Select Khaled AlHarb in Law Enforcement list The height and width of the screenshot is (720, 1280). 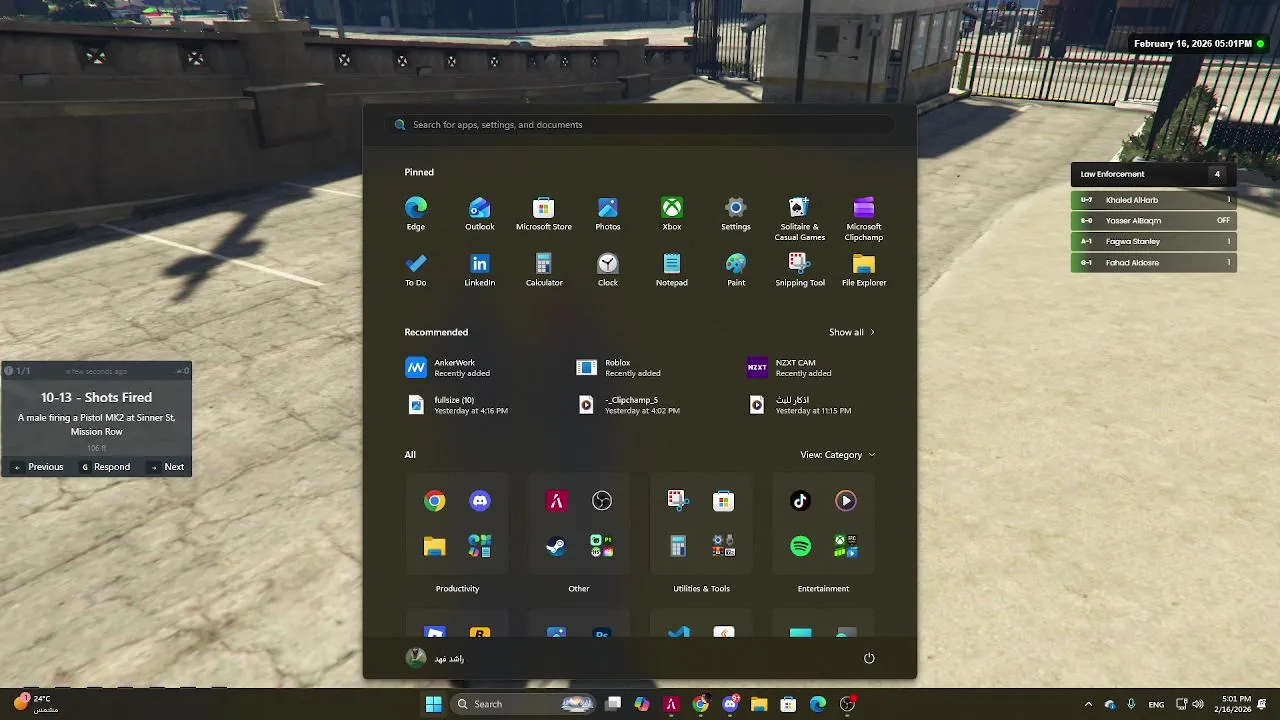pyautogui.click(x=1154, y=200)
